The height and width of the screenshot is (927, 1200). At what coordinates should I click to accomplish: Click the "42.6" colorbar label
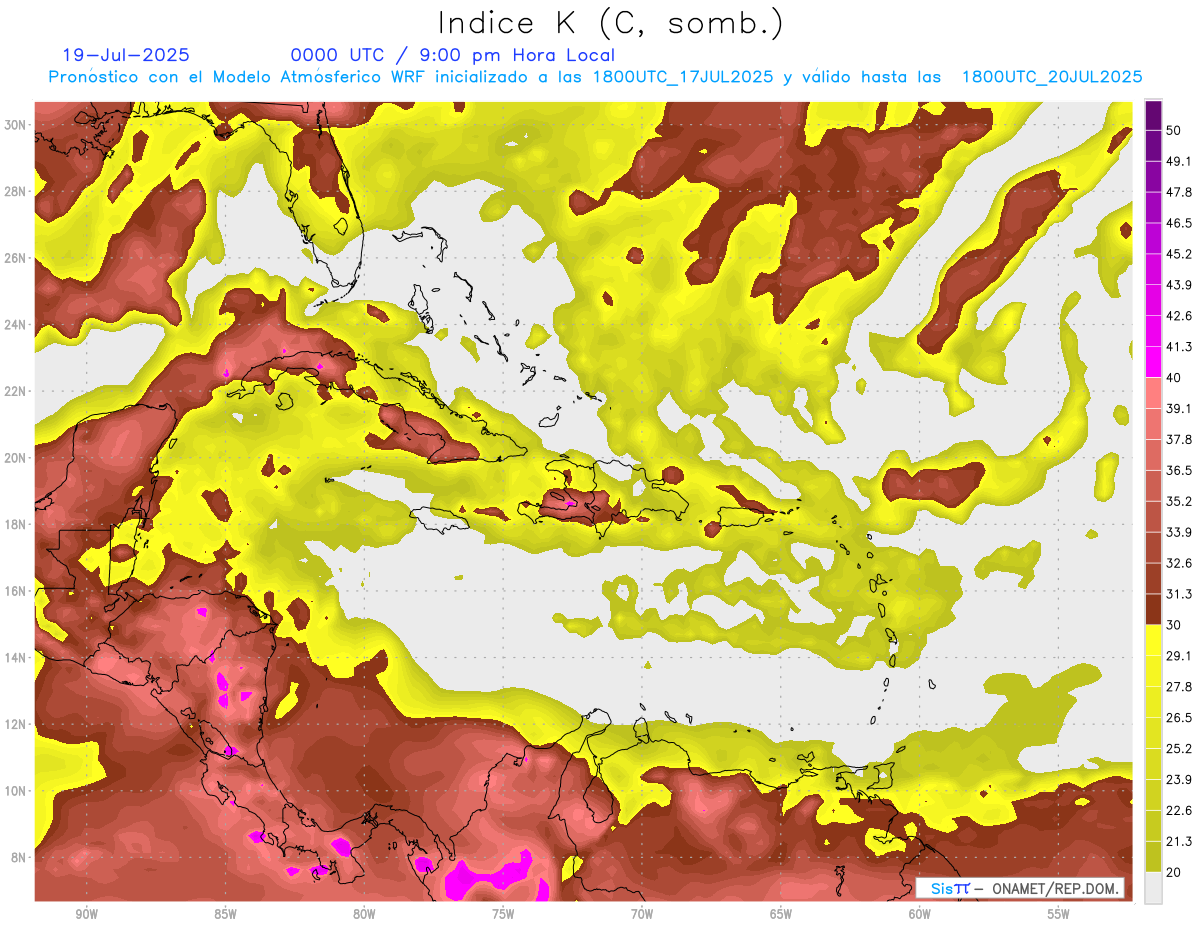coord(1179,316)
